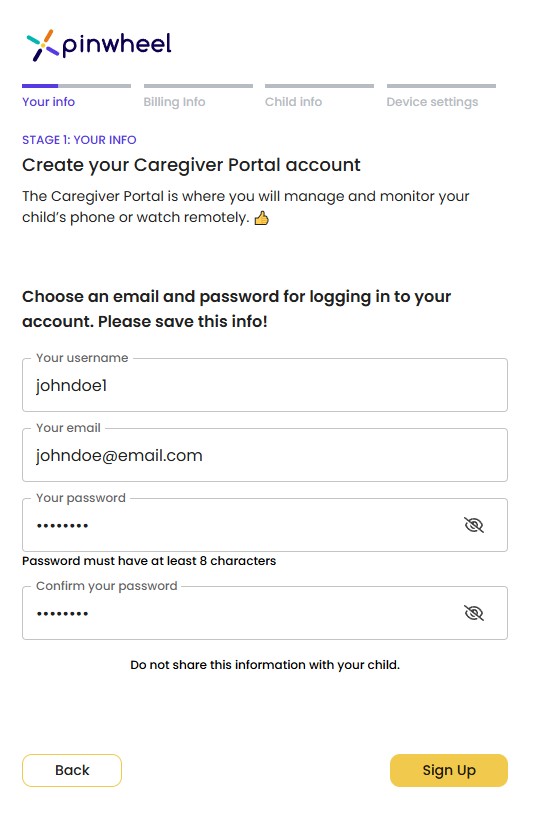Click the pinwheel brand name text
534x819 pixels.
click(x=117, y=45)
